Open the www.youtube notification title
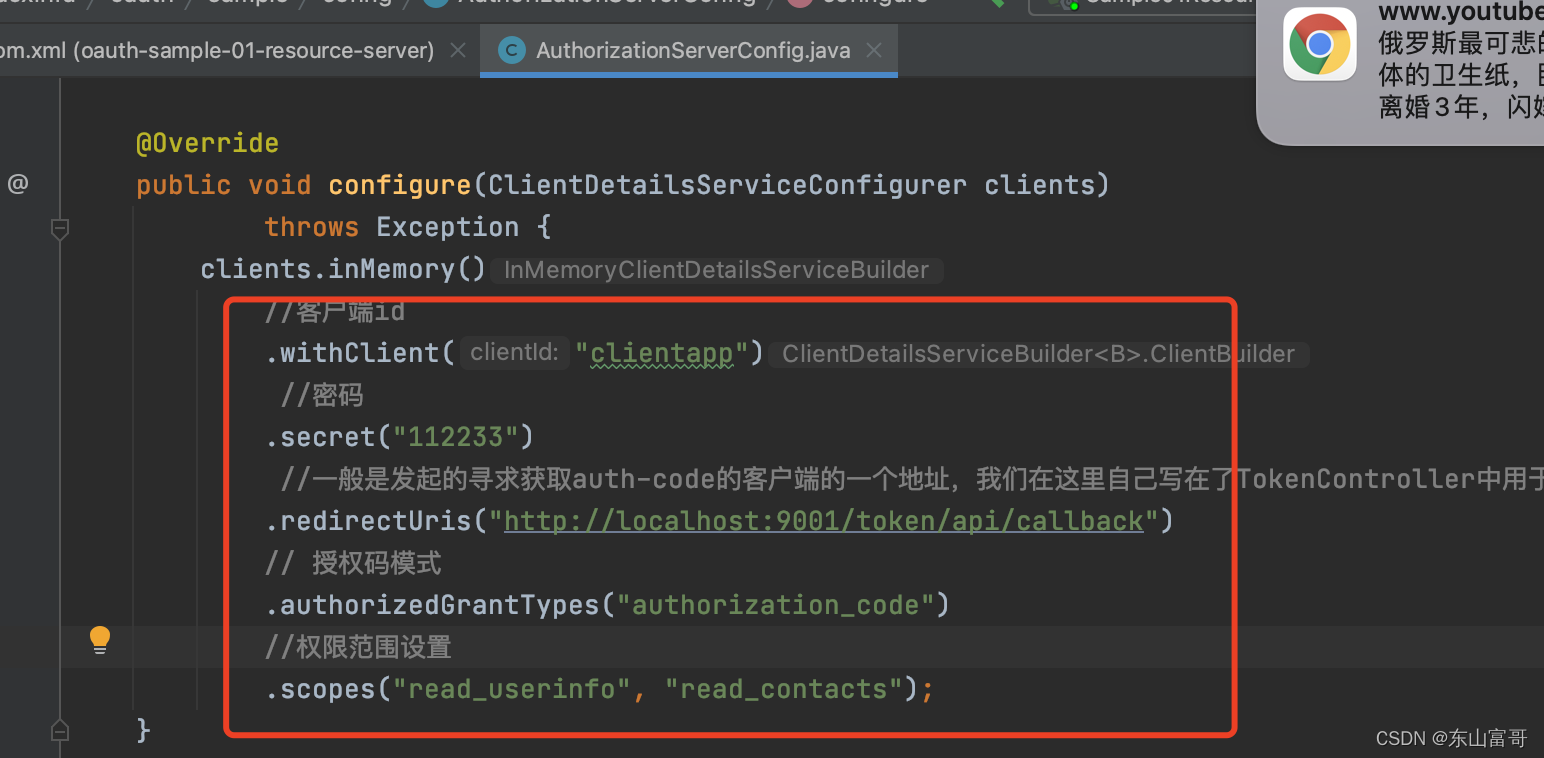Viewport: 1544px width, 758px height. point(1461,13)
